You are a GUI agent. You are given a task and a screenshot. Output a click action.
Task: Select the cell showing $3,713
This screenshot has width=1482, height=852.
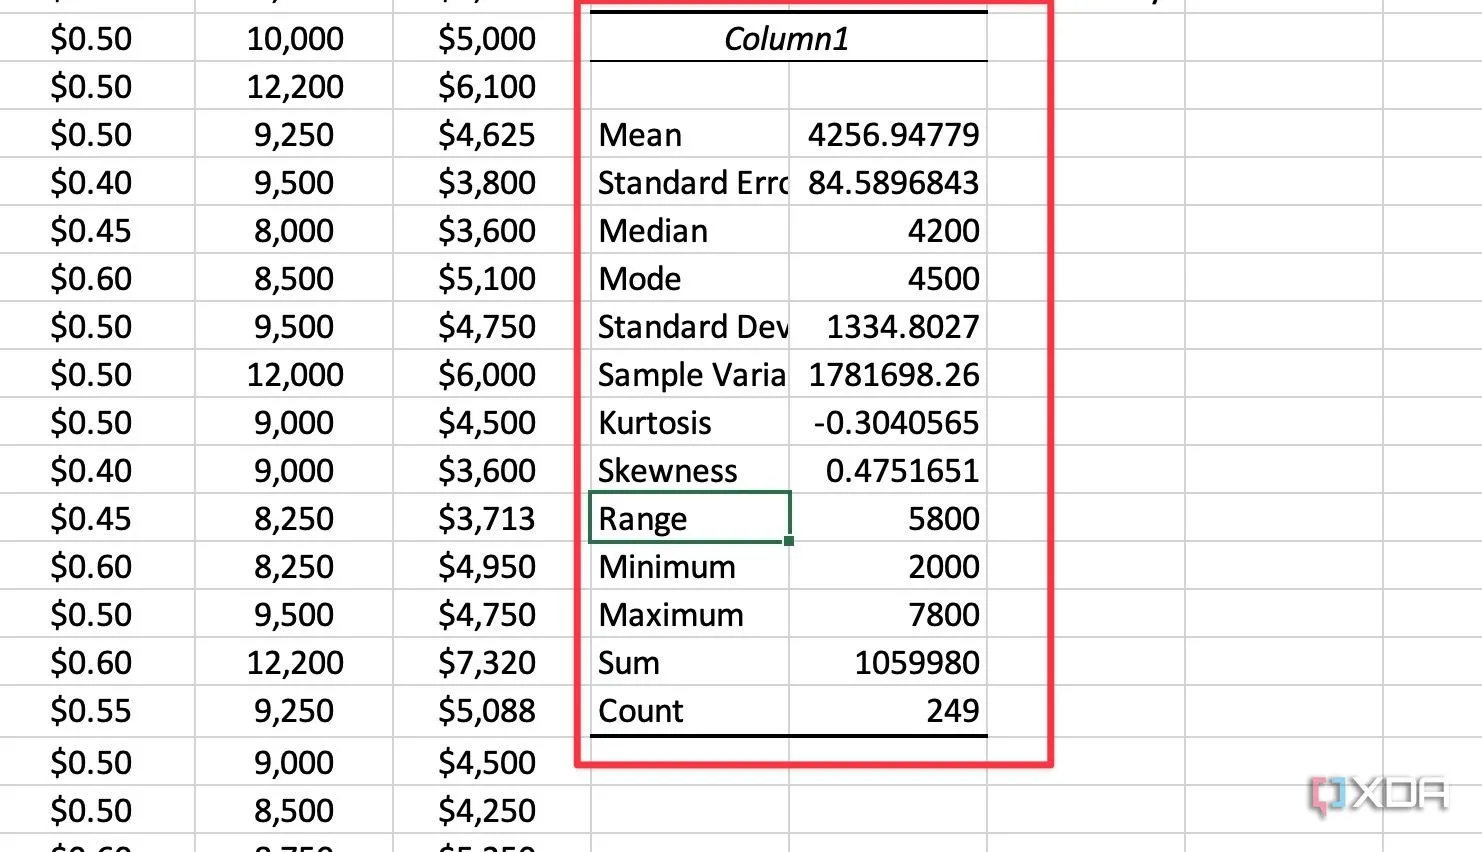click(x=487, y=519)
